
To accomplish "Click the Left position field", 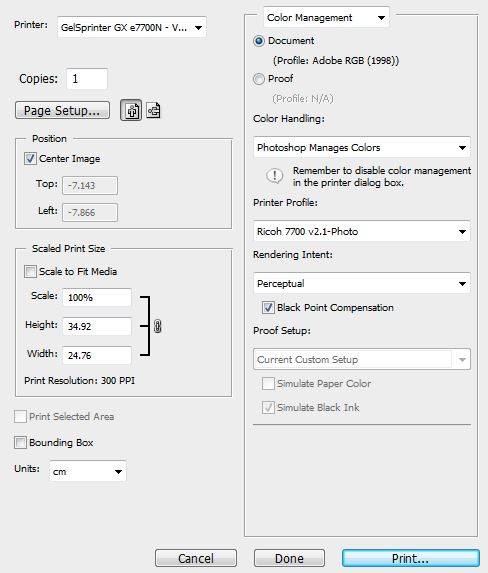I will [90, 212].
